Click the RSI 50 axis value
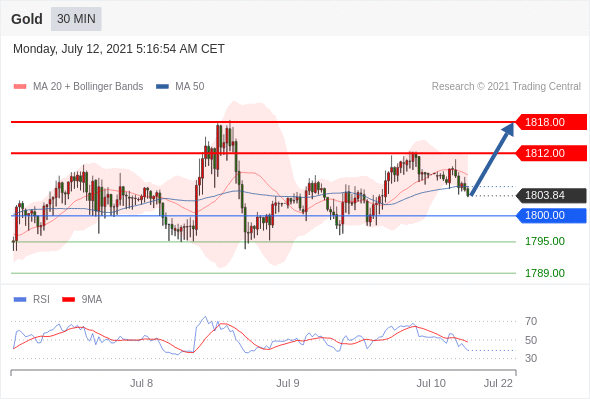590x400 pixels. coord(531,340)
